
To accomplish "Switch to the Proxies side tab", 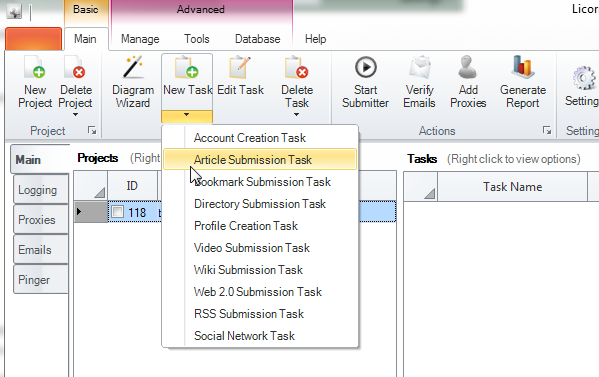I will [x=40, y=220].
